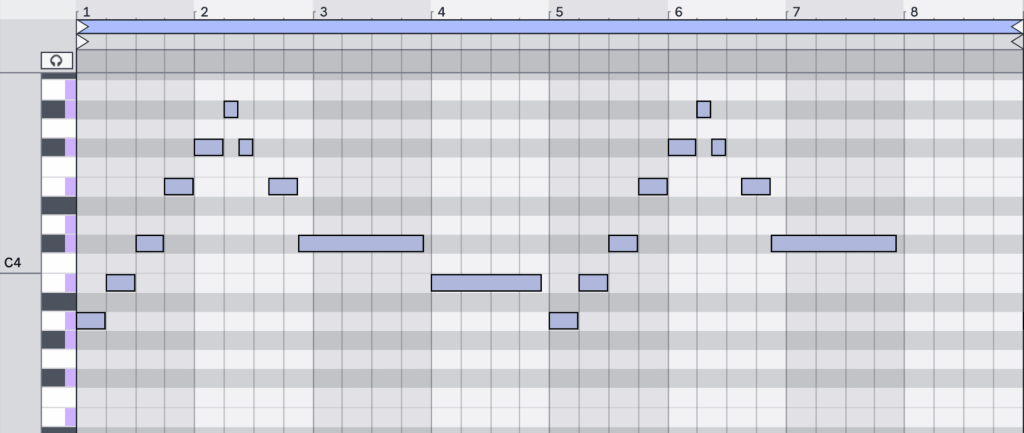The height and width of the screenshot is (433, 1024).
Task: Select the long note spanning bar 7
Action: click(833, 244)
